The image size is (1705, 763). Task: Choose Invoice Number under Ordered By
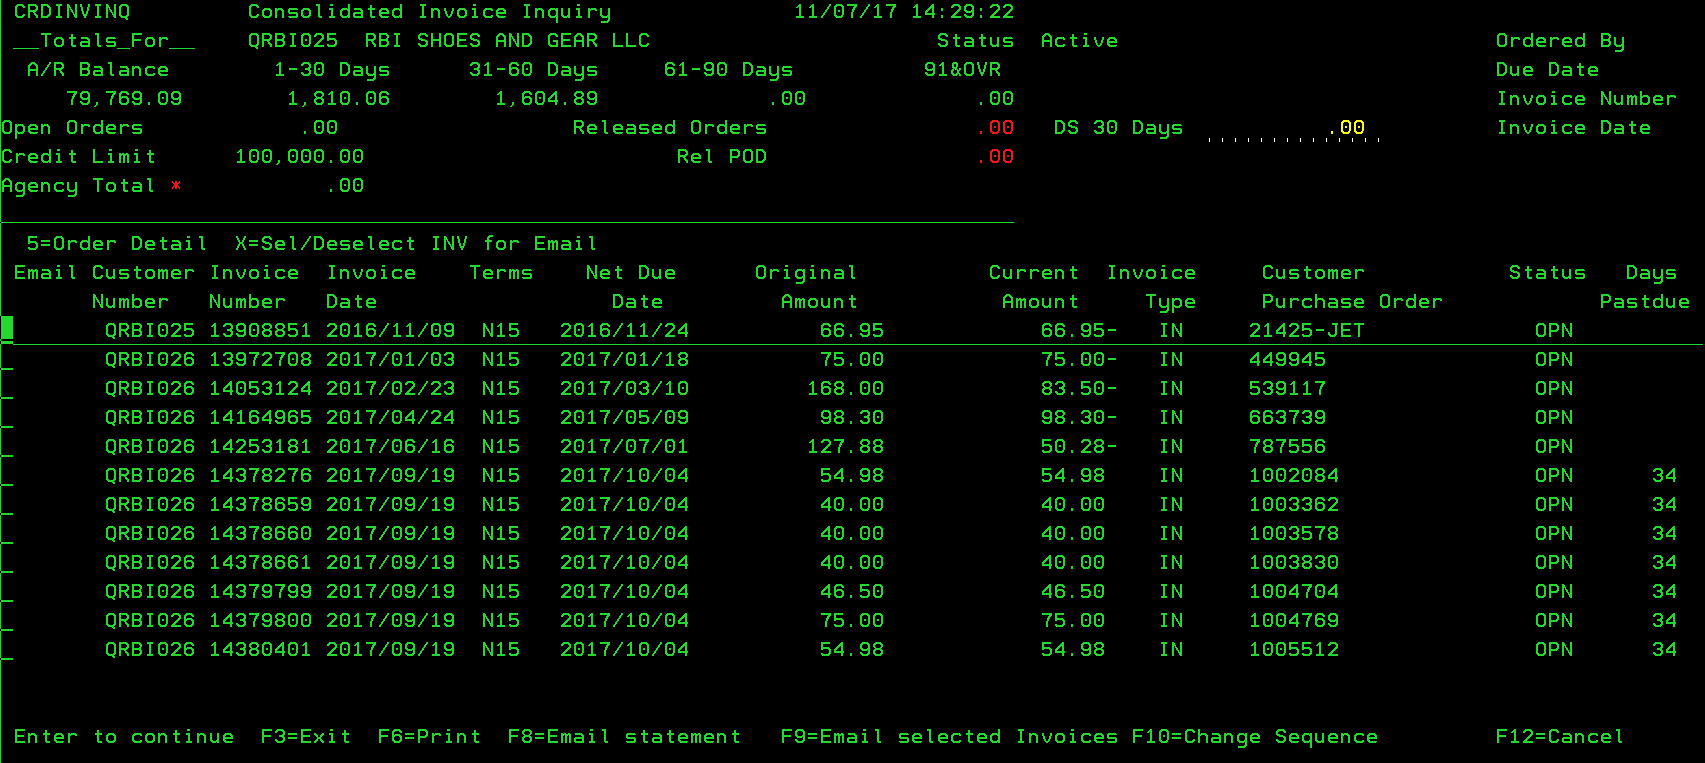[1585, 99]
